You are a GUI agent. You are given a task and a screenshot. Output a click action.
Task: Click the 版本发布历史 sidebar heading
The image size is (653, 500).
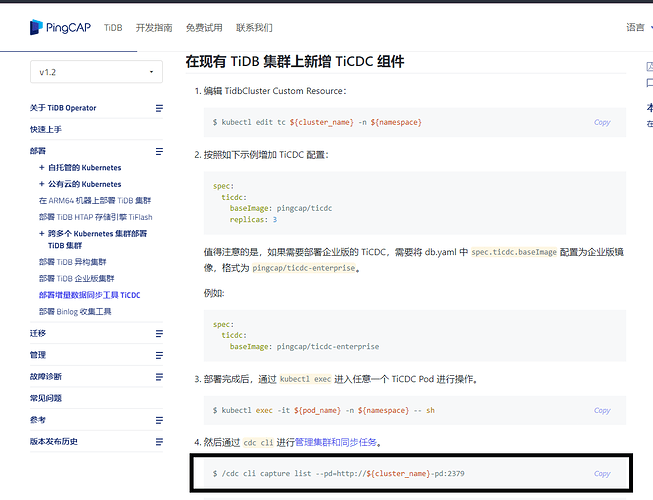click(54, 442)
